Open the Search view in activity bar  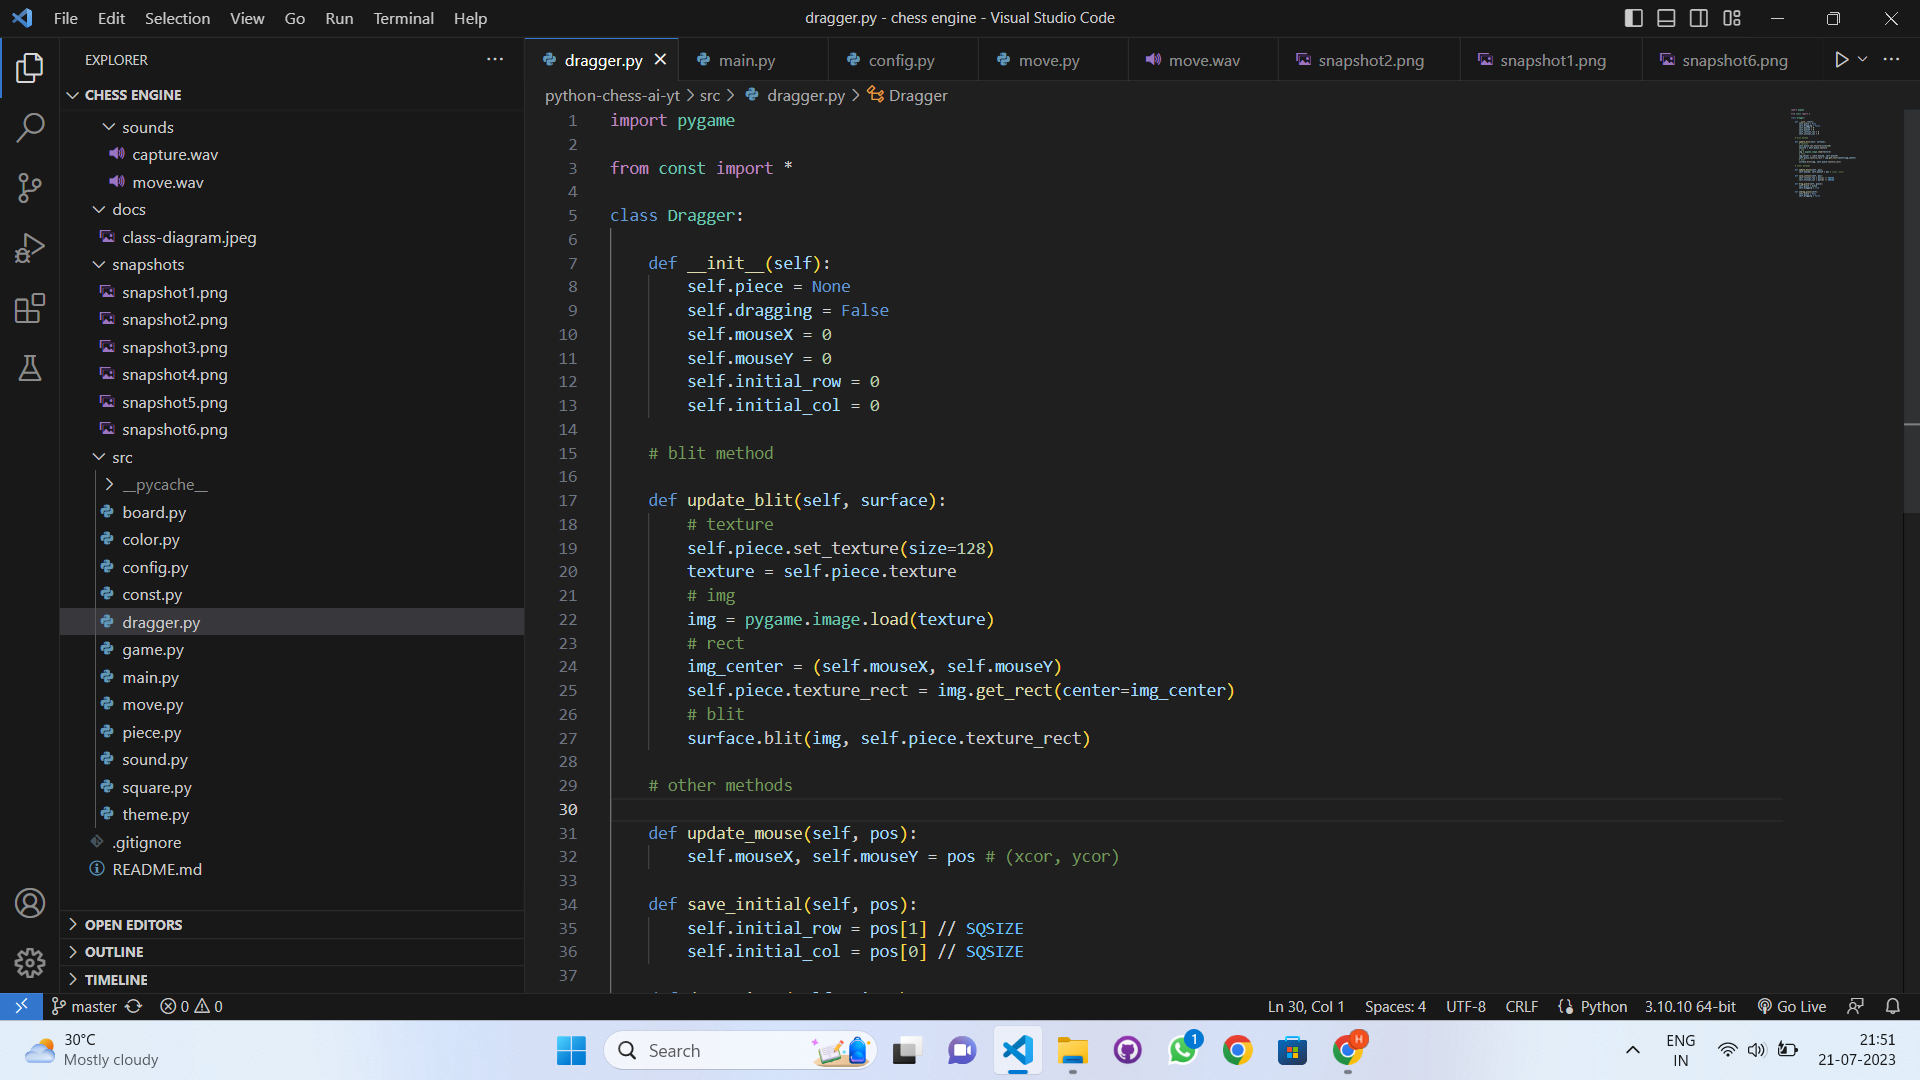pyautogui.click(x=30, y=128)
